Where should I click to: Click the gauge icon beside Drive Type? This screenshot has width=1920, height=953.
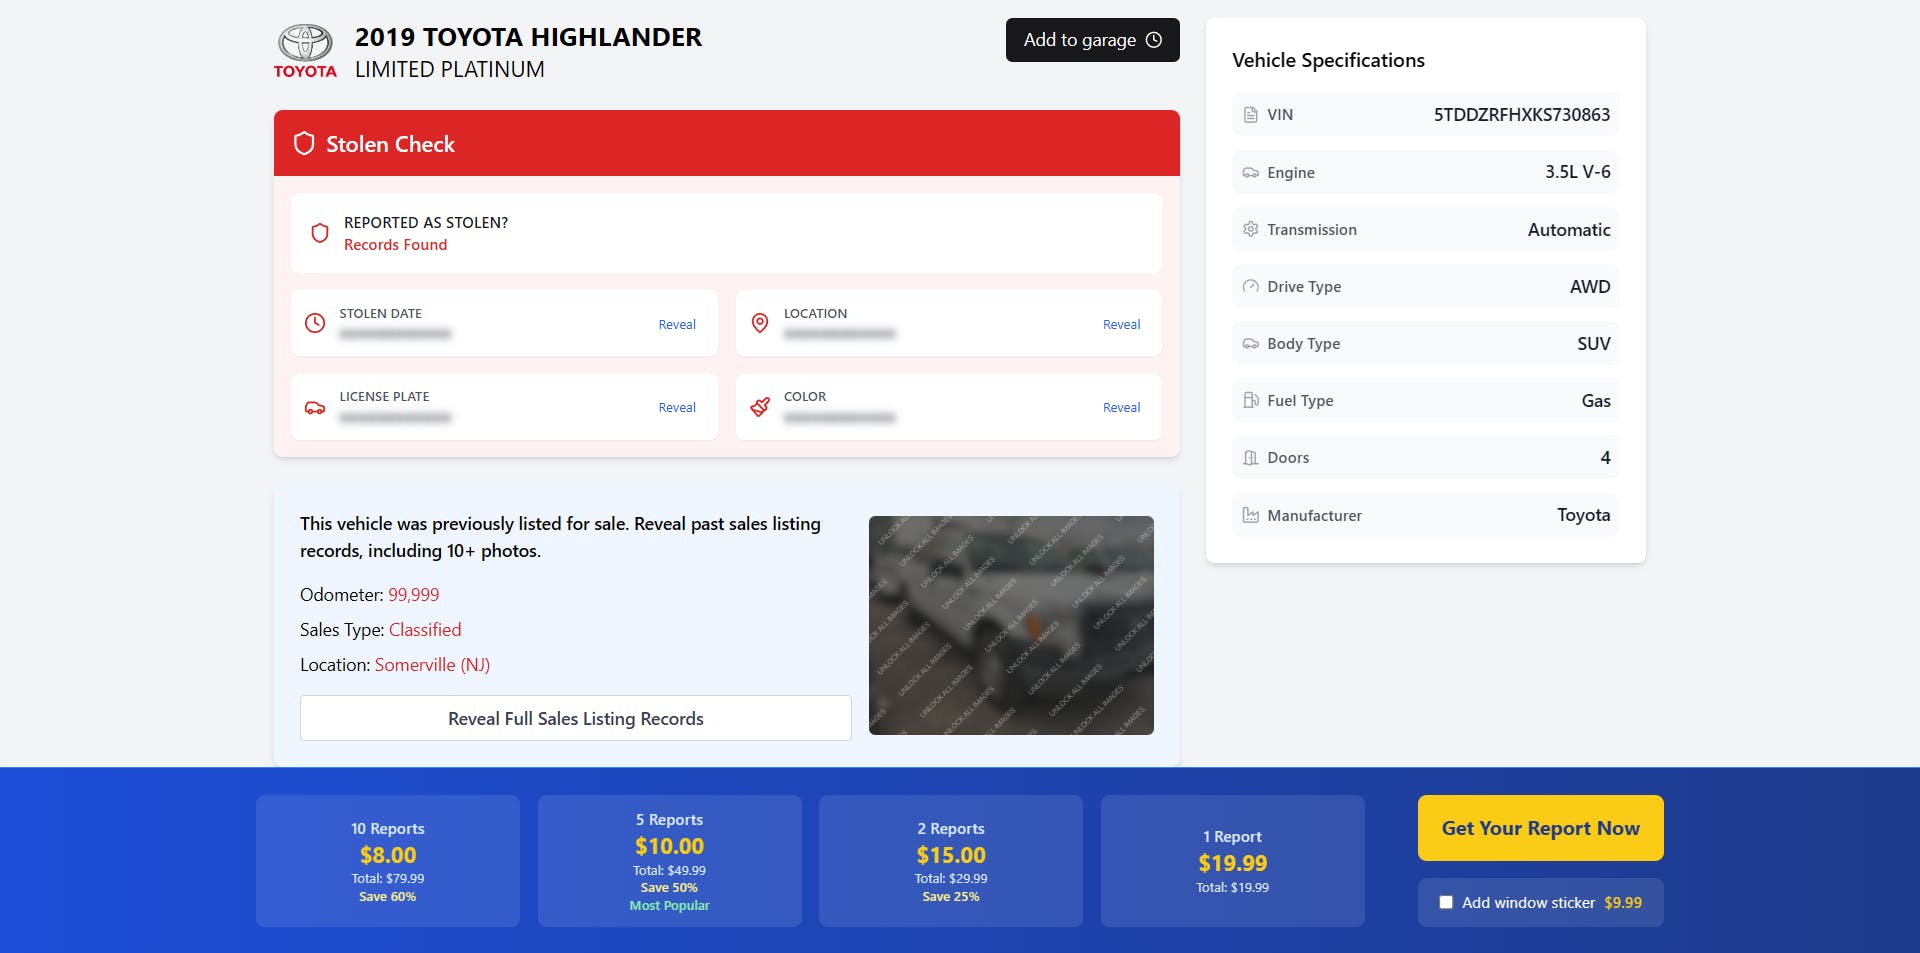coord(1250,286)
